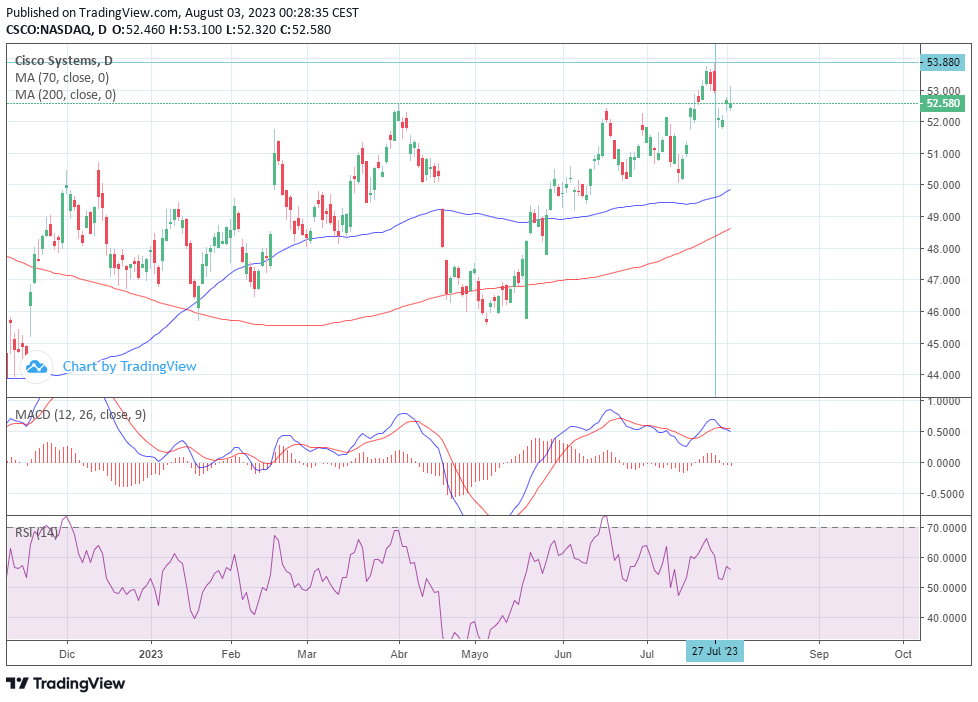Click the 70.0000 RSI axis value

(947, 528)
